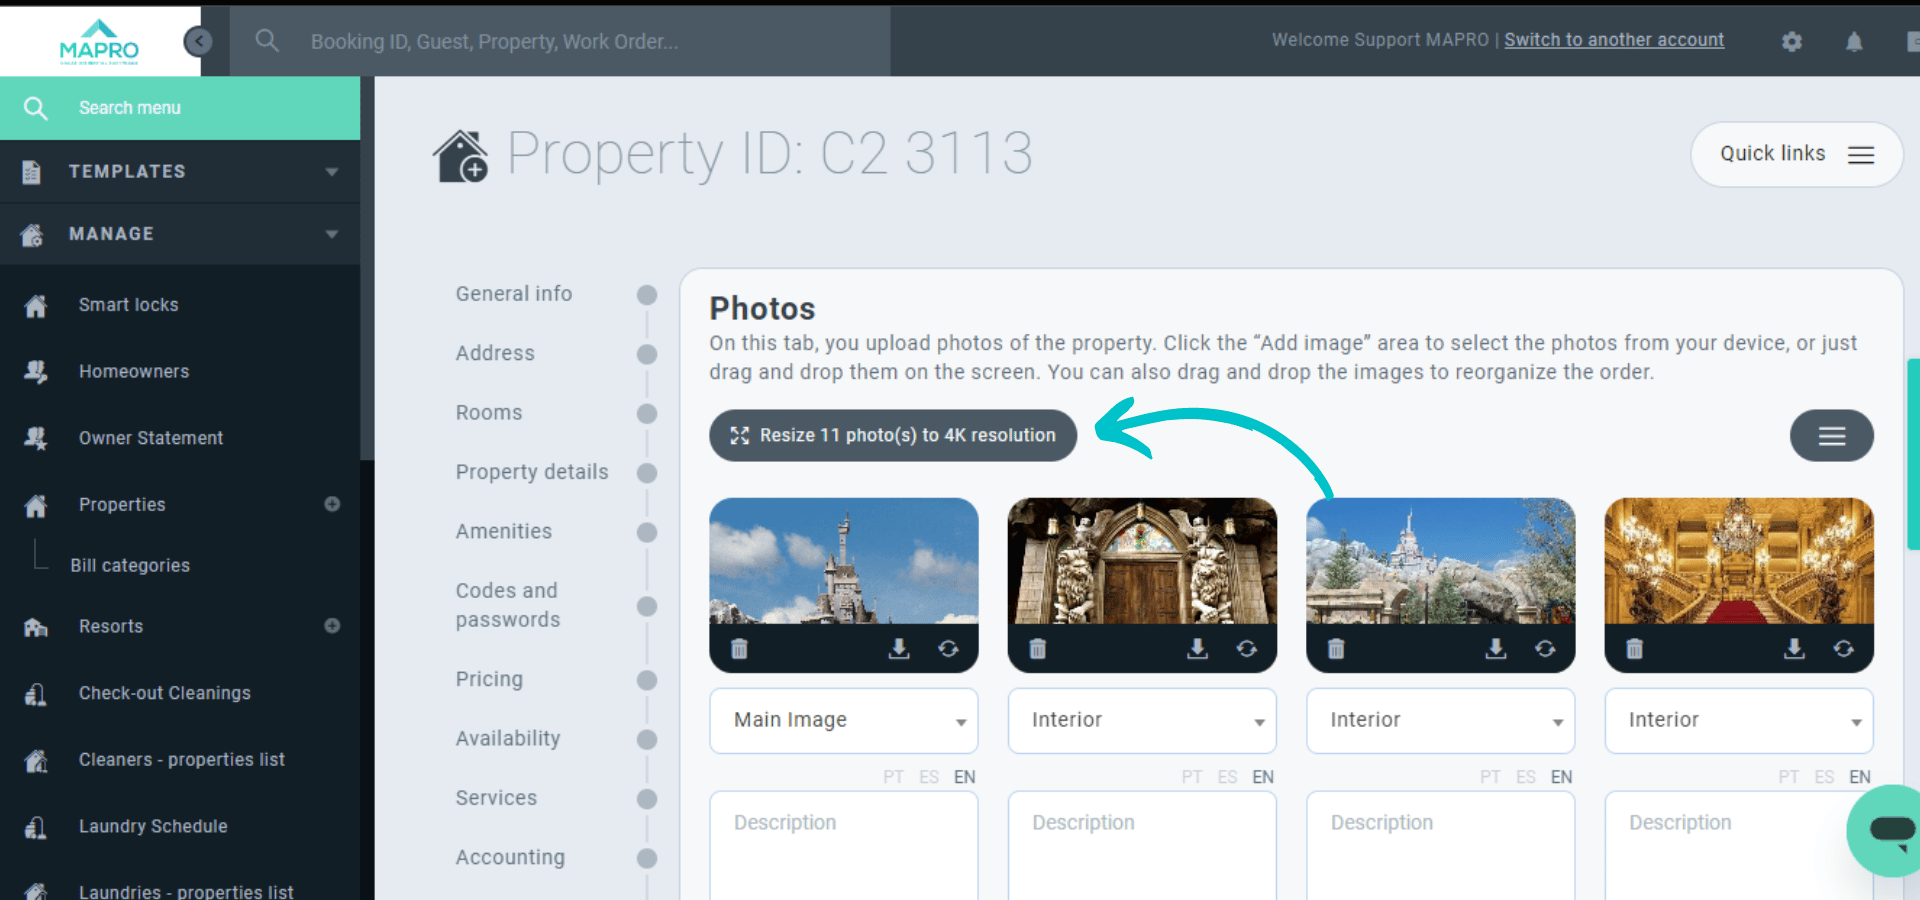
Task: Expand the TEMPLATES section
Action: 180,171
